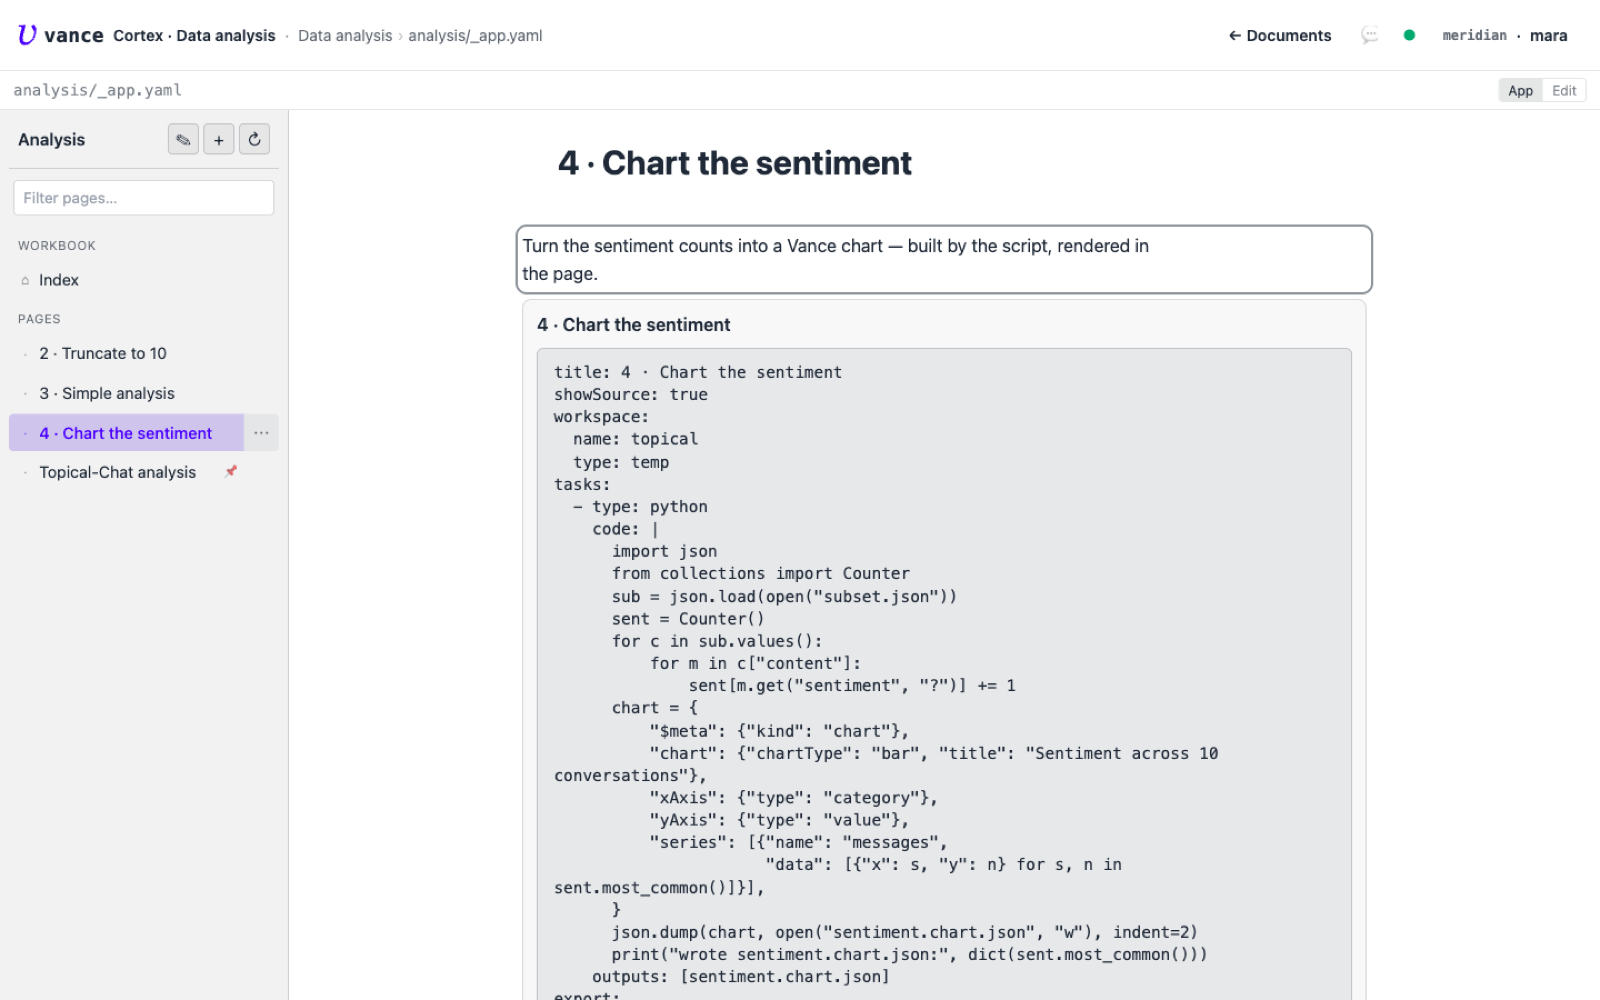The image size is (1600, 1000).
Task: Click the Analysis sidebar heading
Action: pos(52,140)
